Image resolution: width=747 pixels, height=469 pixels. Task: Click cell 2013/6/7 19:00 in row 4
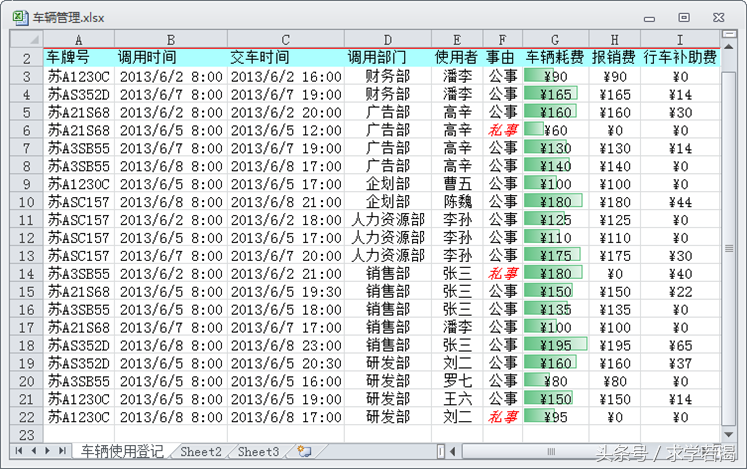(286, 94)
